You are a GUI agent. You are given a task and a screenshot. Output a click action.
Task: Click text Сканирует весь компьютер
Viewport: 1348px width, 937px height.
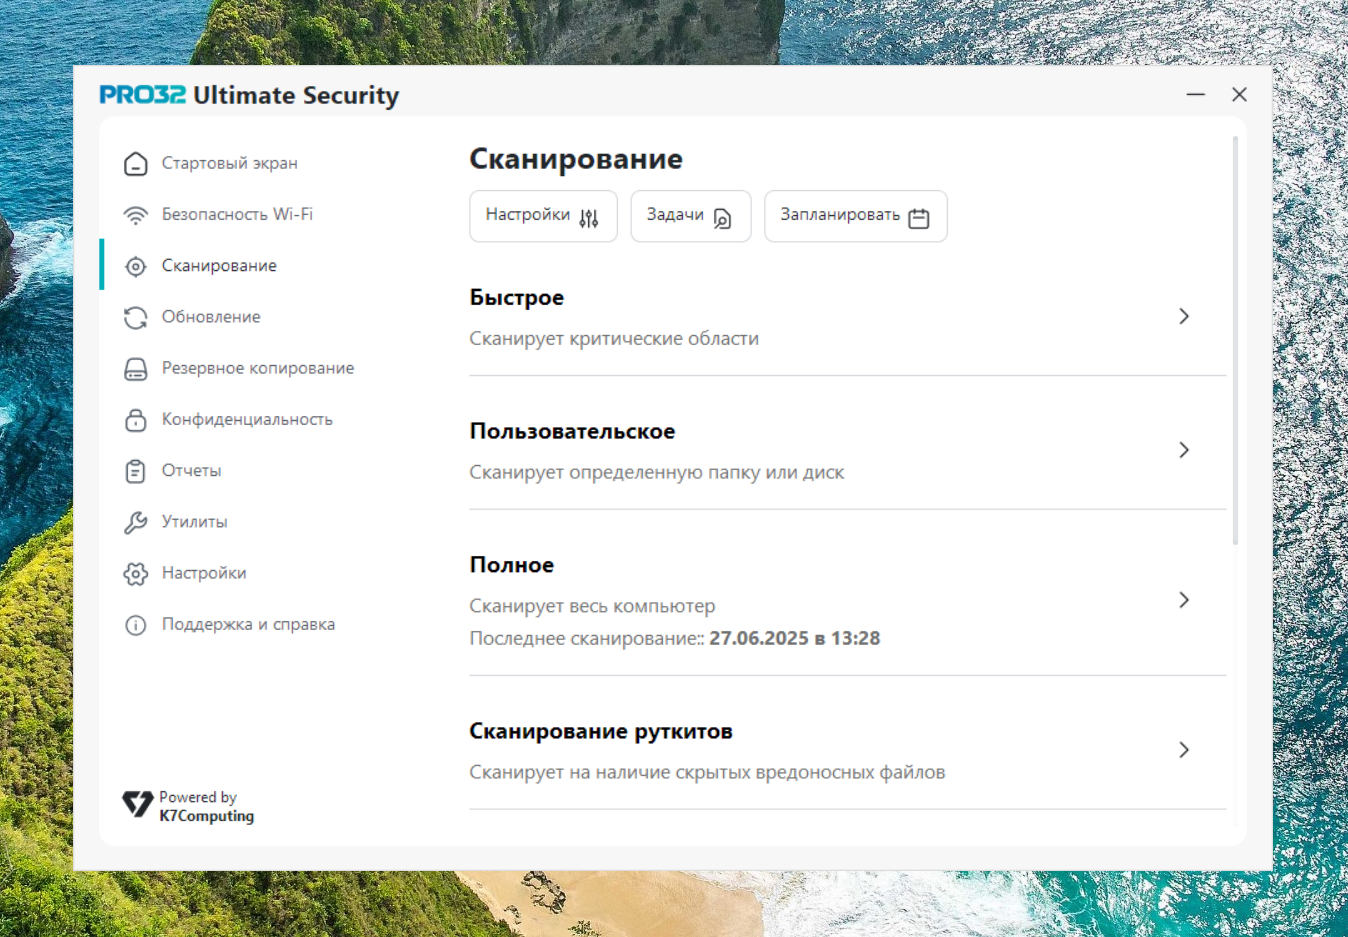coord(592,606)
